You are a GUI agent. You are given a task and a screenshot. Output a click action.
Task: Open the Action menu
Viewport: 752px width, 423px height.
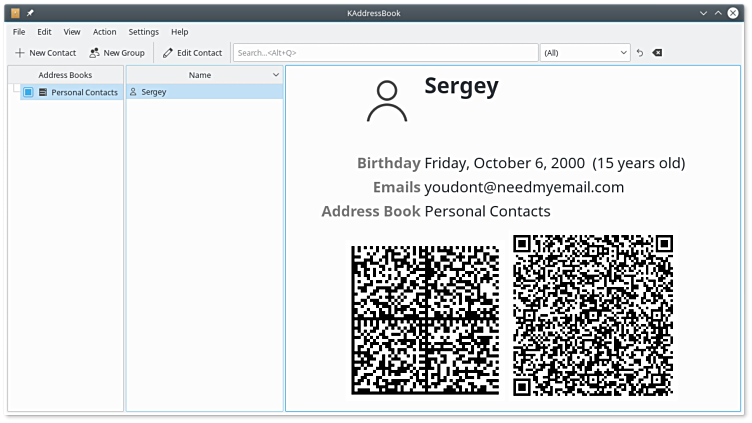tap(104, 32)
